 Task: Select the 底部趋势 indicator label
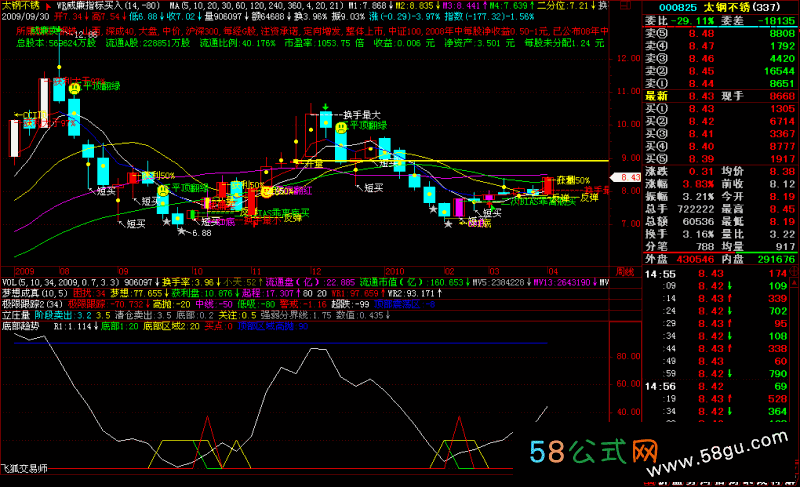coord(20,326)
